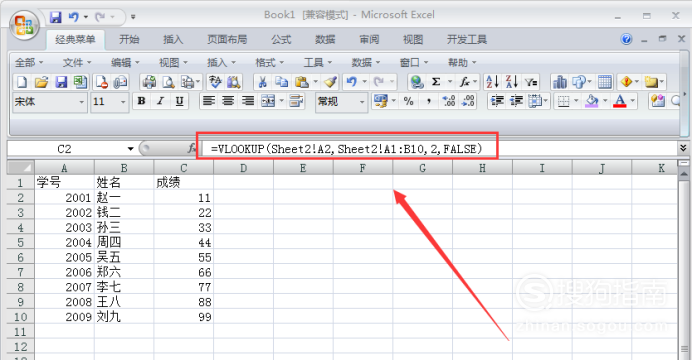692x360 pixels.
Task: Switch to the 公式 tab
Action: pos(281,39)
